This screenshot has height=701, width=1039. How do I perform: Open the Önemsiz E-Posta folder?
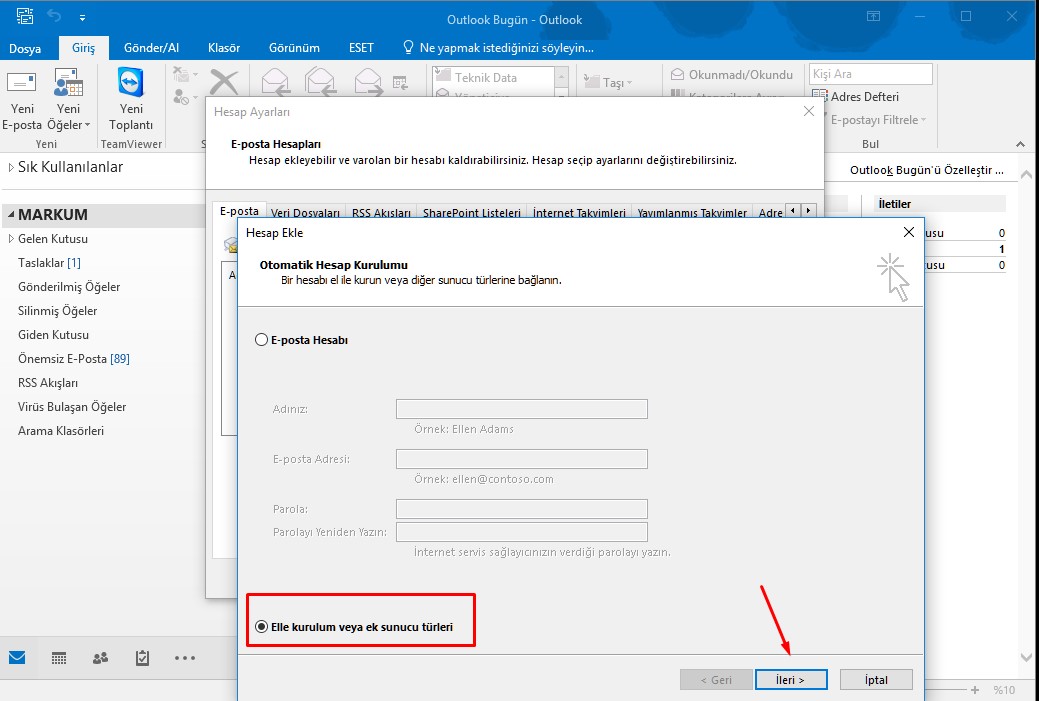[74, 358]
